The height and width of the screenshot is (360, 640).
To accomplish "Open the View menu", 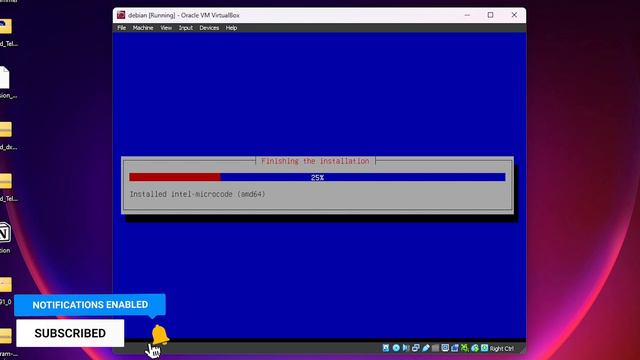I will tap(166, 28).
